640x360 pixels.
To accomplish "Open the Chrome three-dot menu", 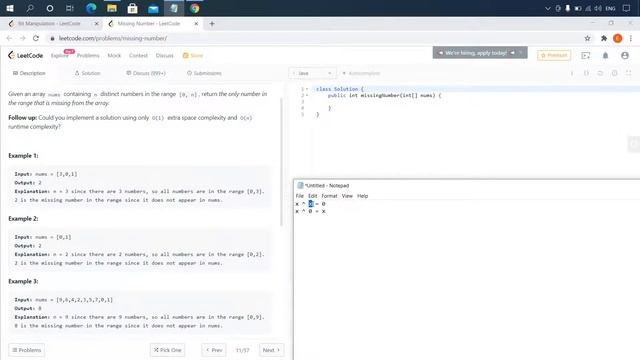I will [631, 38].
